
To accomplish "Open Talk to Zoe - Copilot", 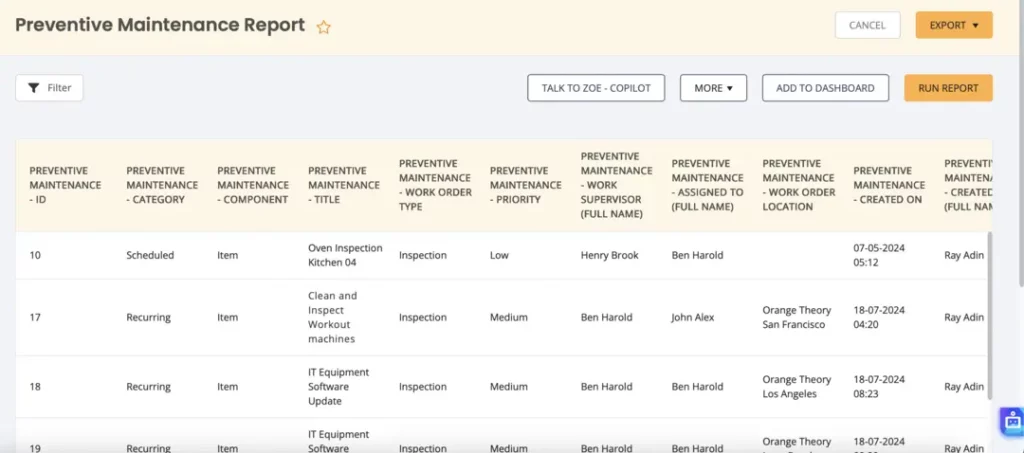I will [x=596, y=88].
